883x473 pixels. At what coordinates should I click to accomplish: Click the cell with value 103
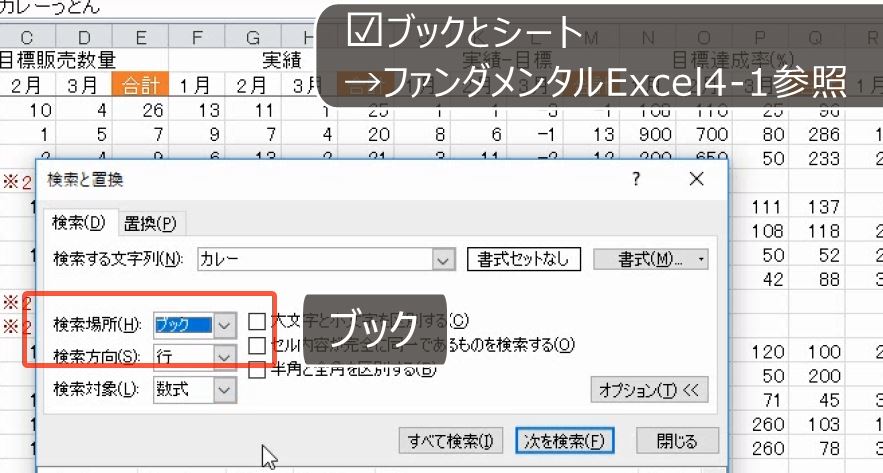tap(817, 424)
